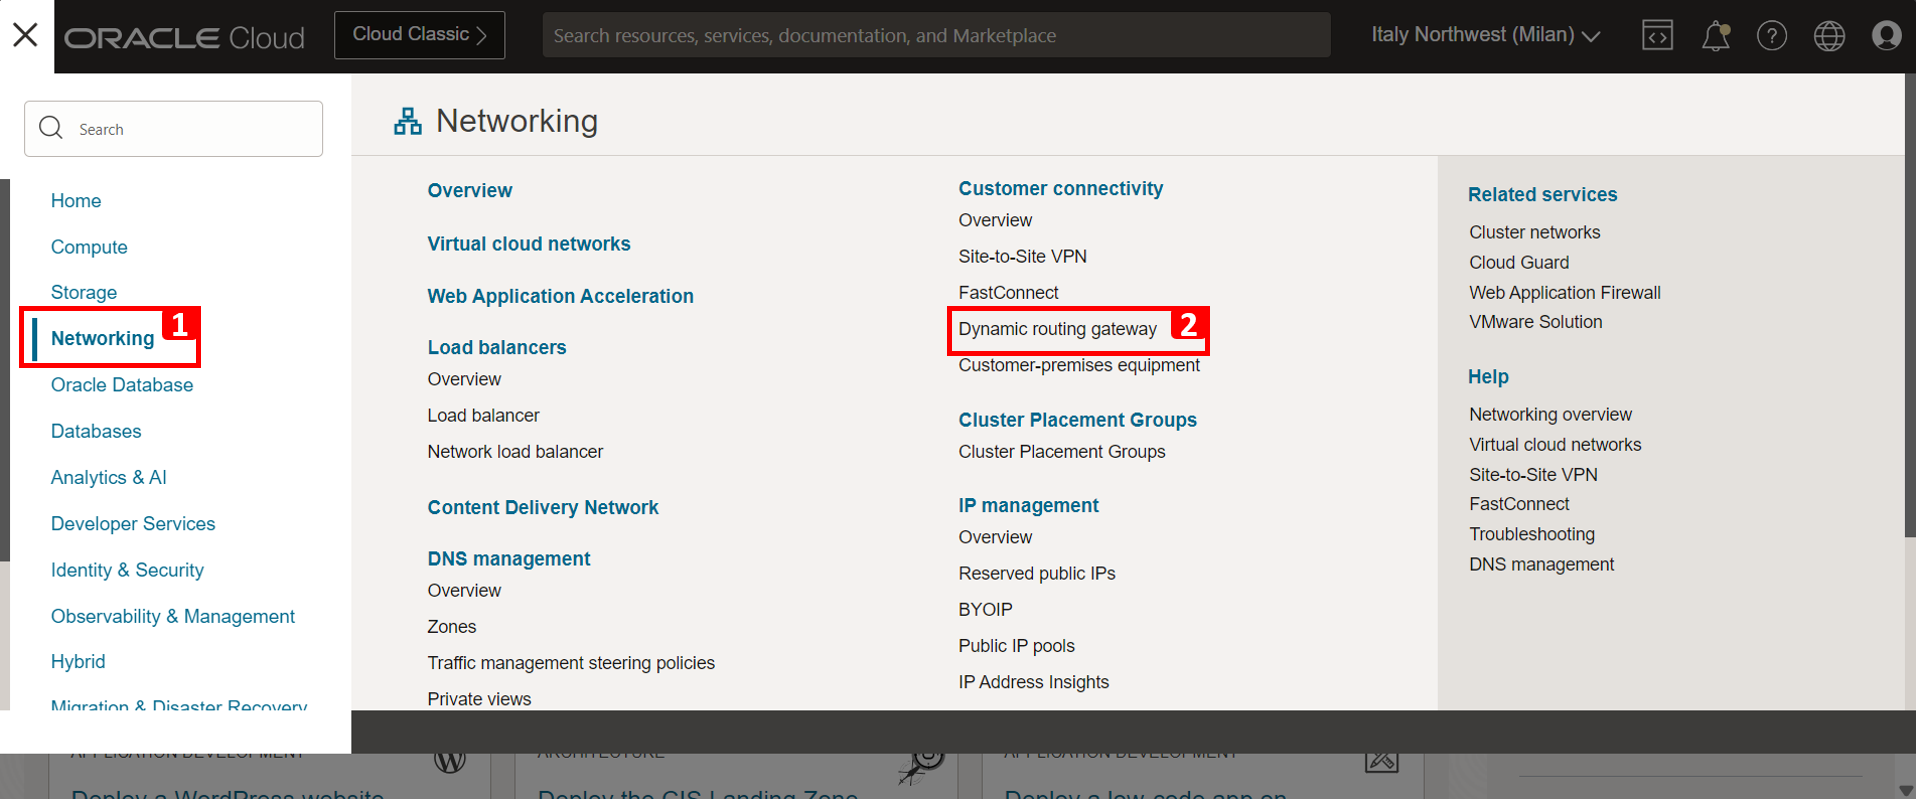Viewport: 1916px width, 799px height.
Task: Select Home in the navigation menu
Action: [76, 200]
